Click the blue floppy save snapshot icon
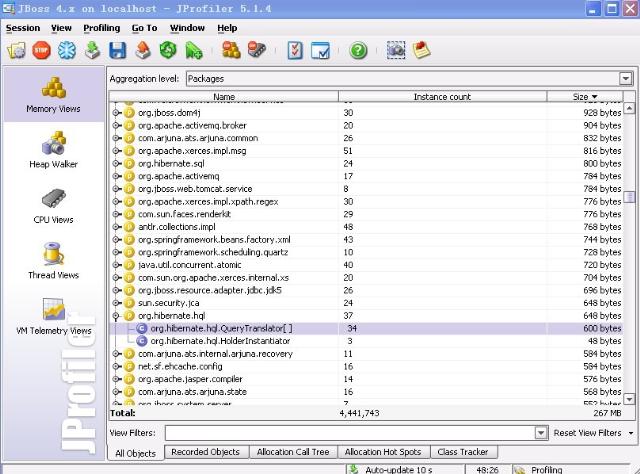Viewport: 640px width, 474px height. click(118, 51)
